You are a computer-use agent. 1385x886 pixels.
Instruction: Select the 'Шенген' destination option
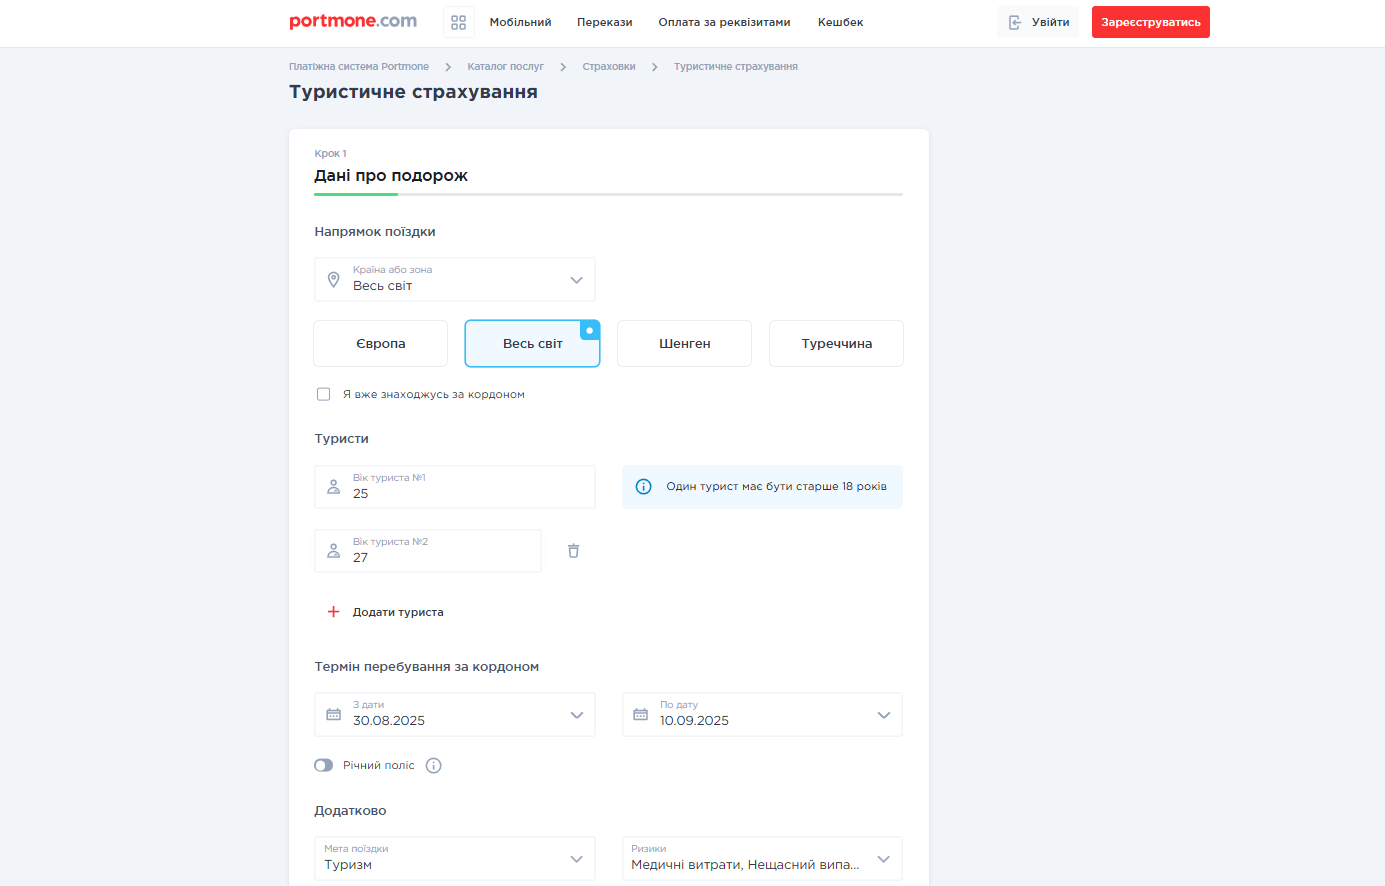pyautogui.click(x=684, y=344)
